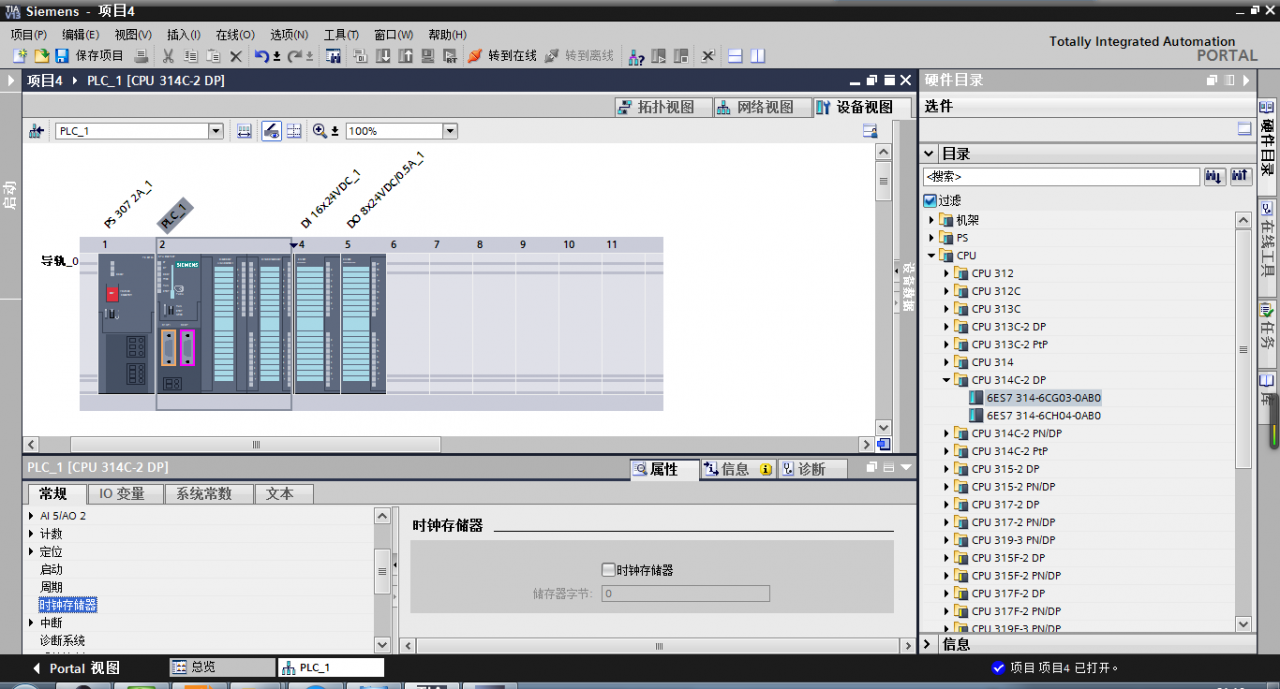Collapse the CPU folder in catalog
The width and height of the screenshot is (1280, 689).
click(x=932, y=256)
